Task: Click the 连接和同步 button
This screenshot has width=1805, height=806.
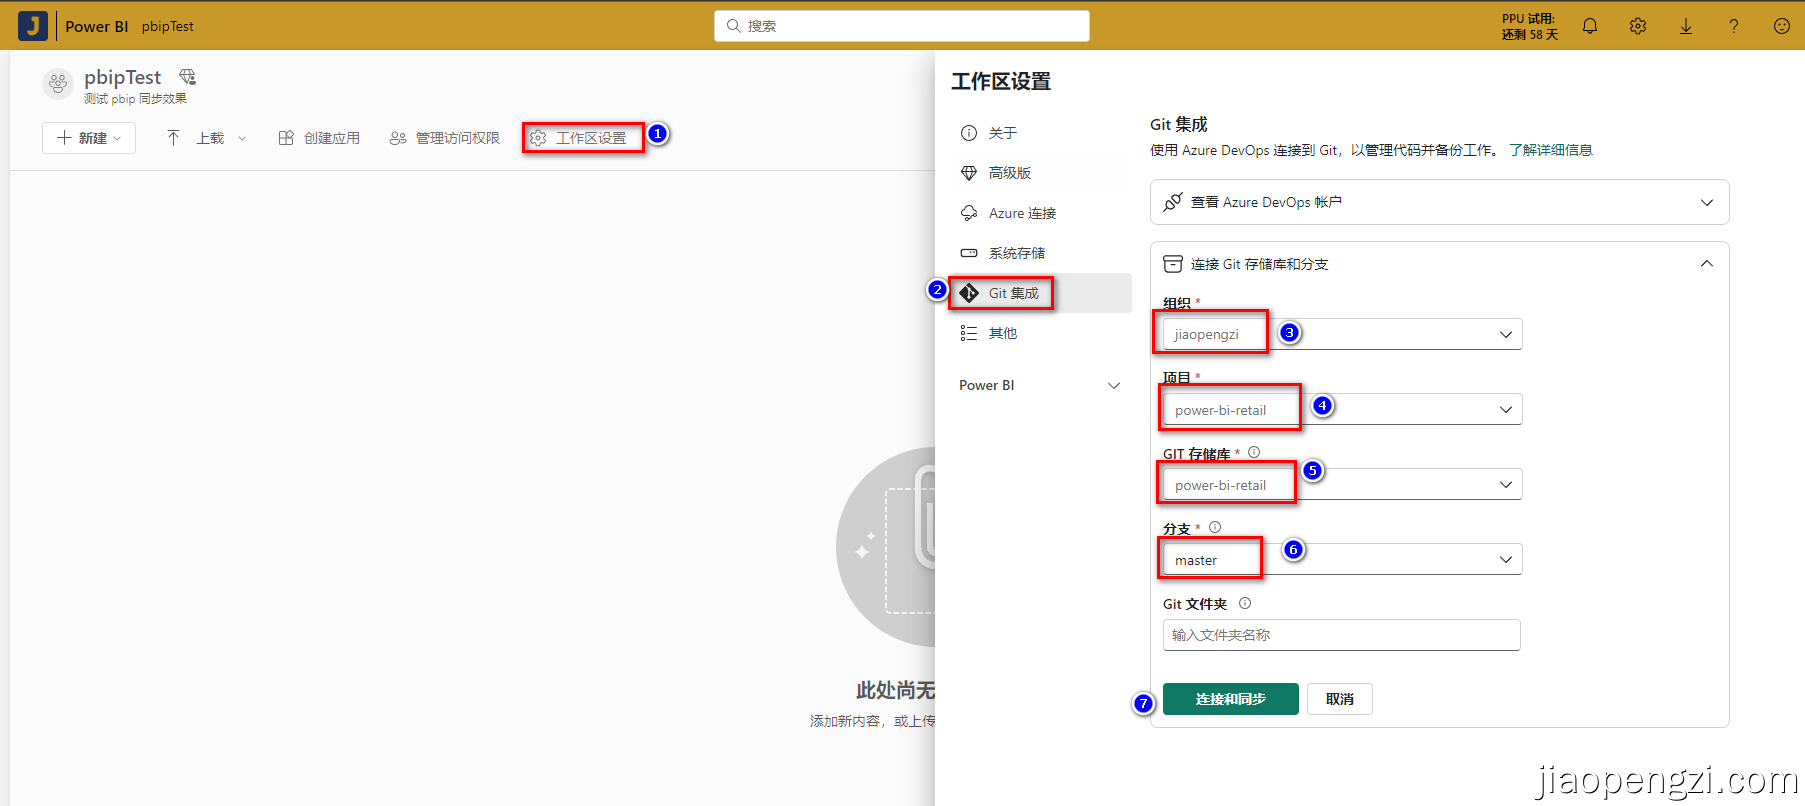Action: click(x=1231, y=699)
